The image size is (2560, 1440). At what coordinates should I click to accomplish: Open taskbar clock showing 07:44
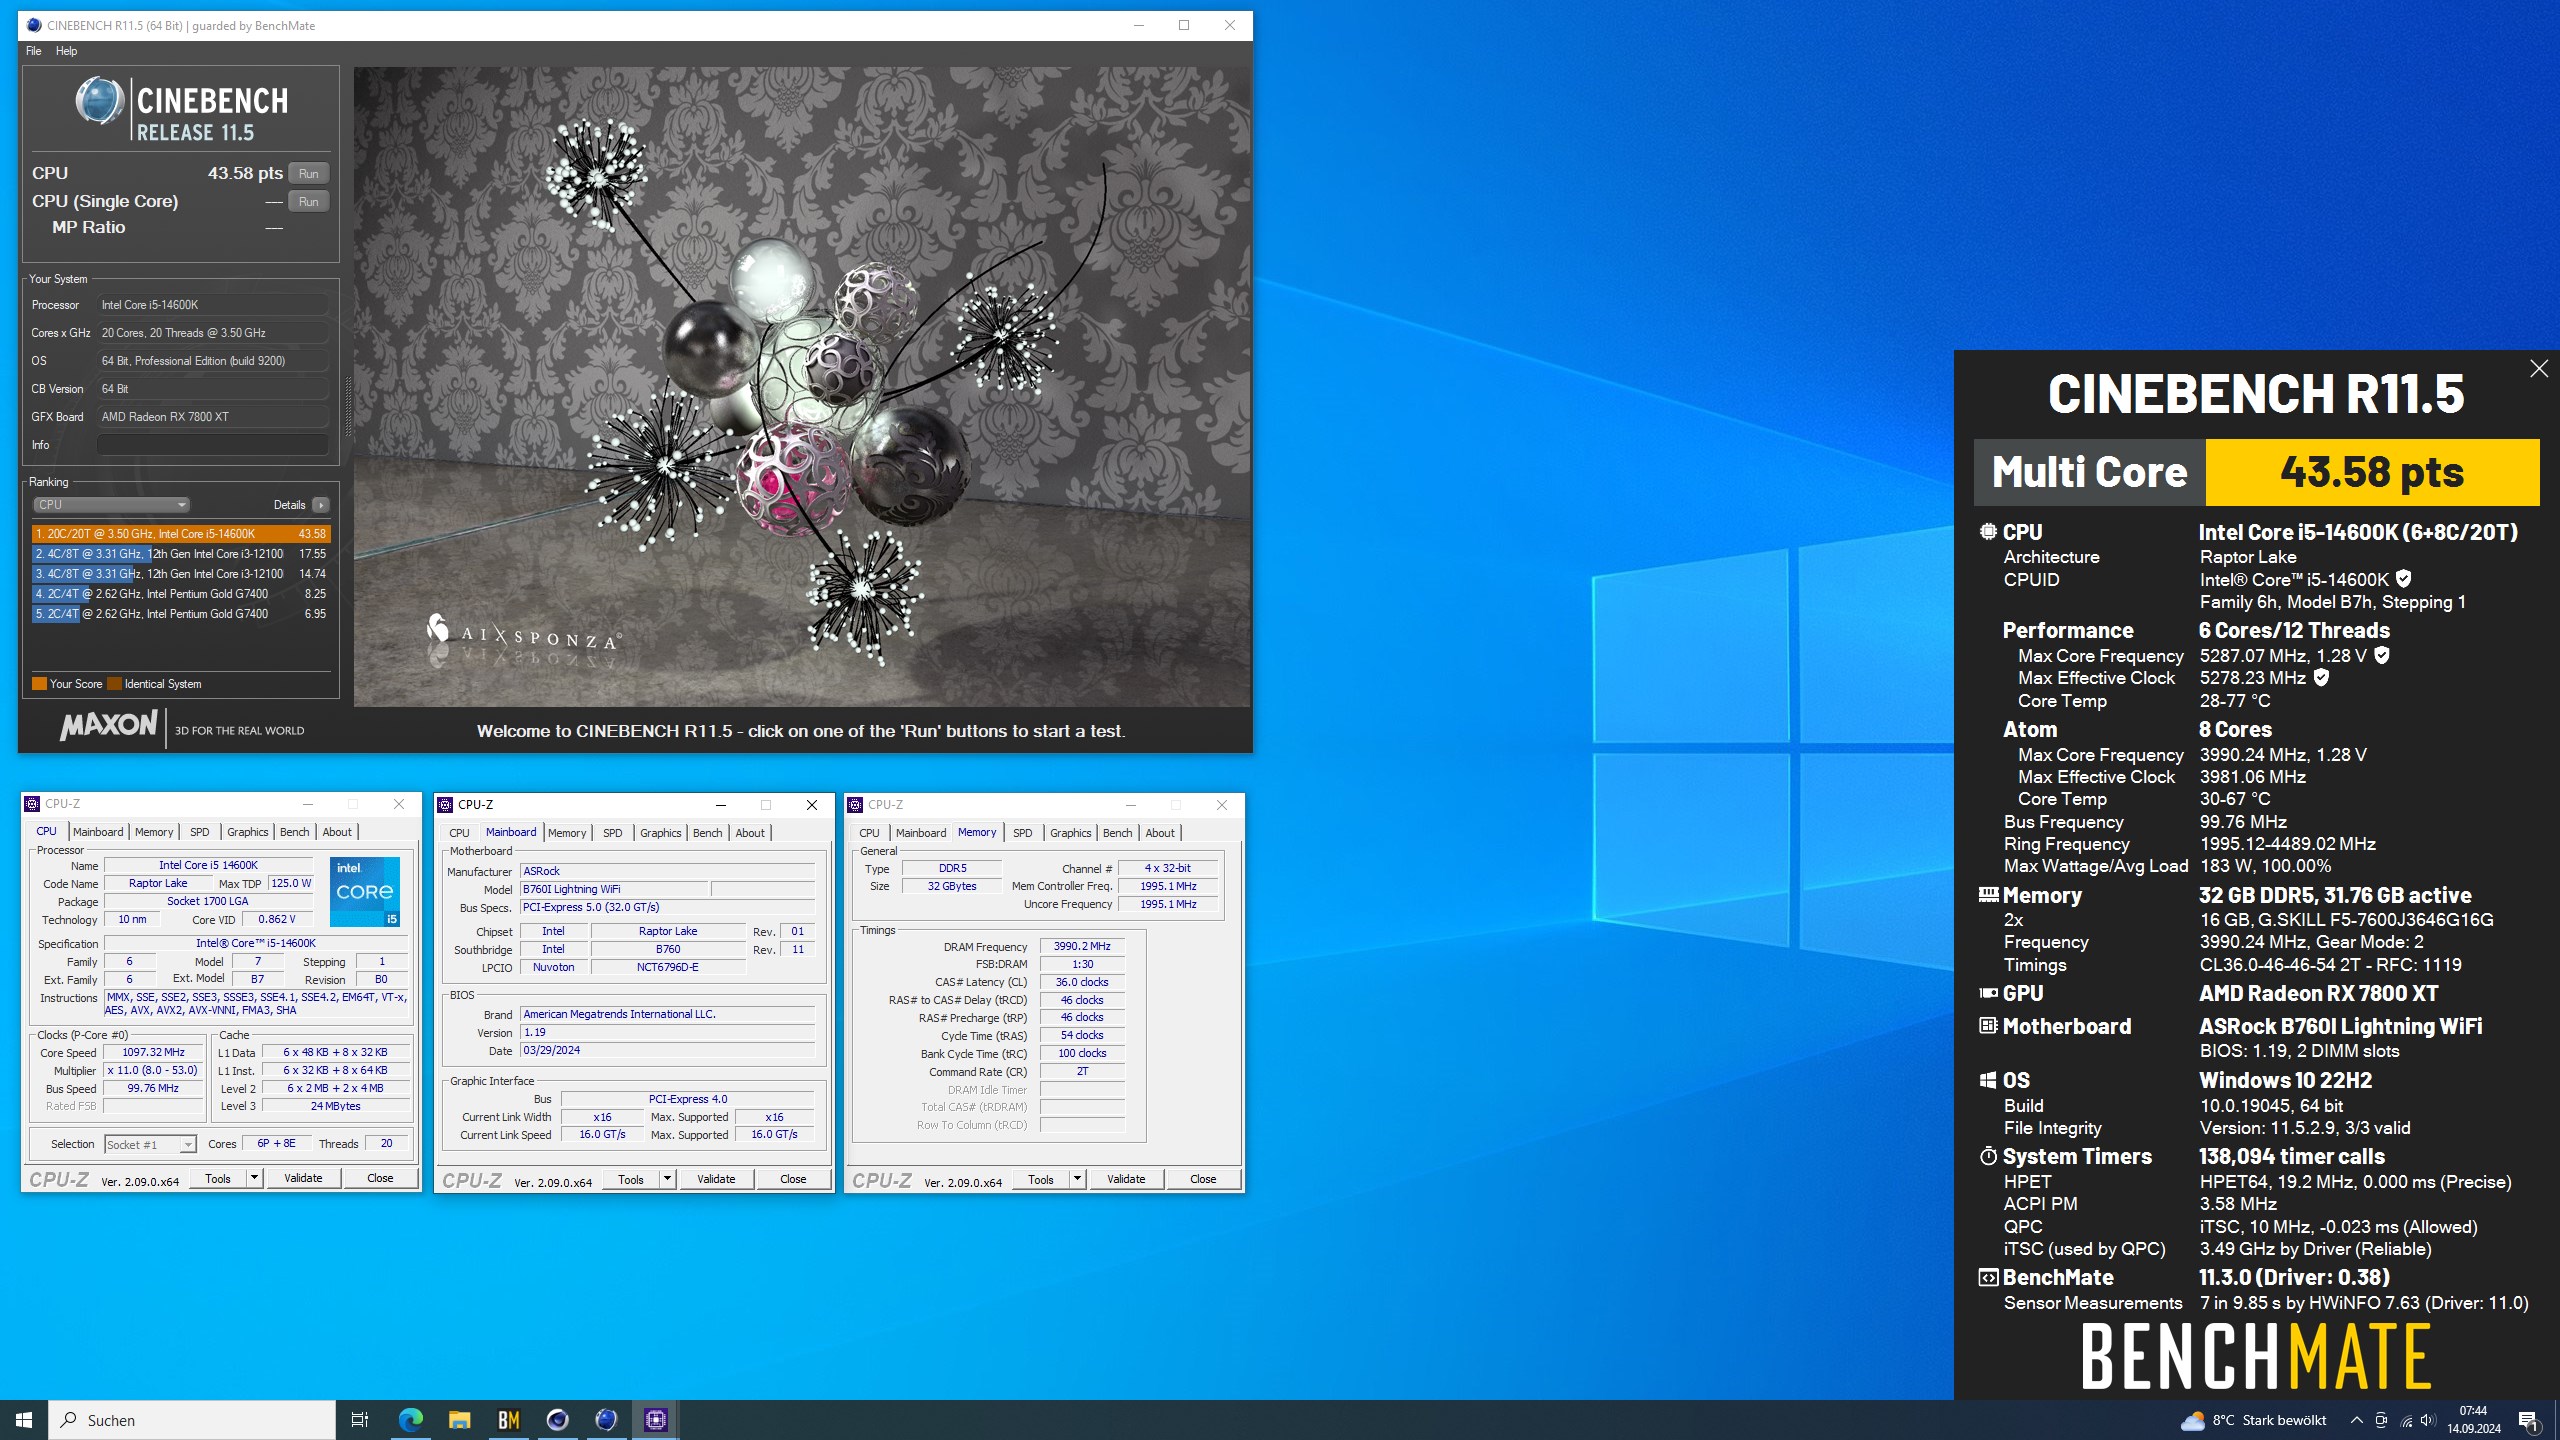(x=2473, y=1420)
